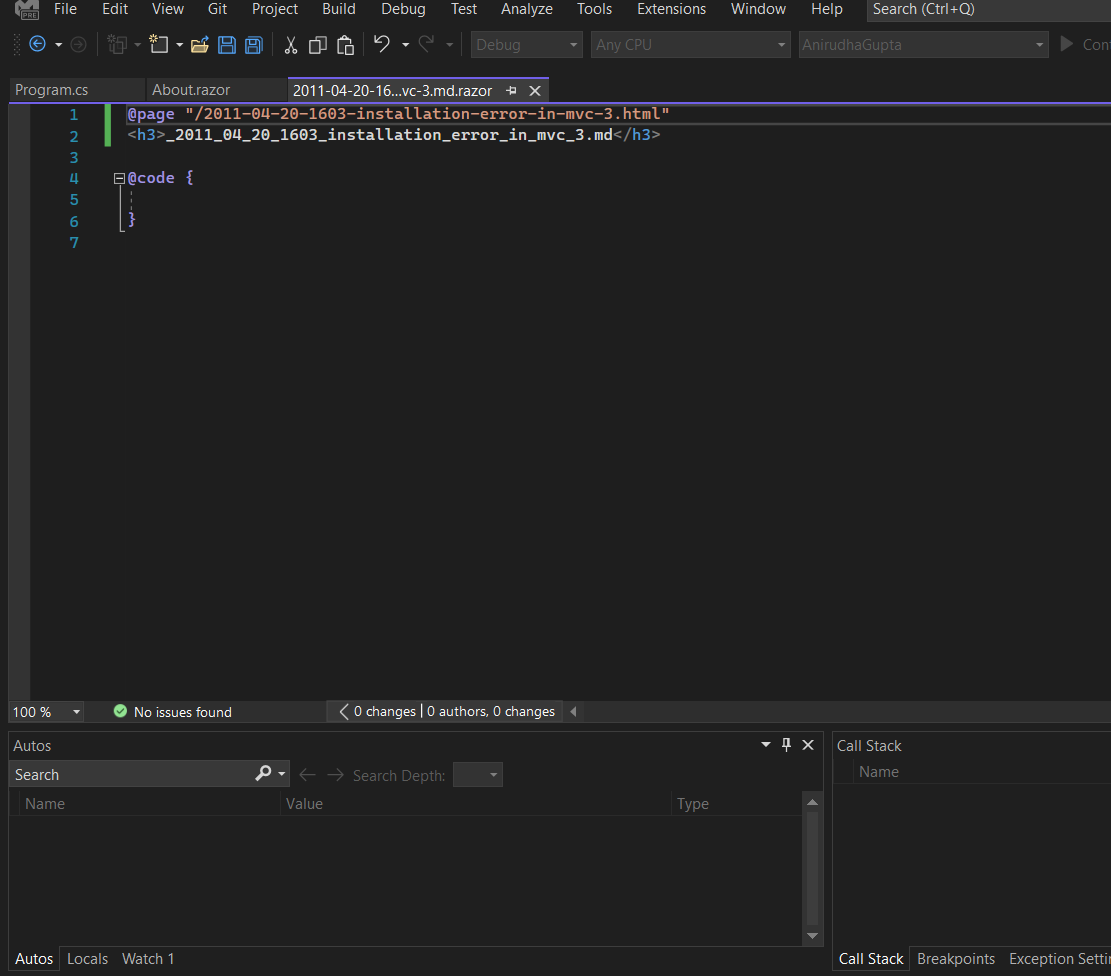The width and height of the screenshot is (1111, 976).
Task: Click the green Start debugging arrow
Action: (x=1065, y=44)
